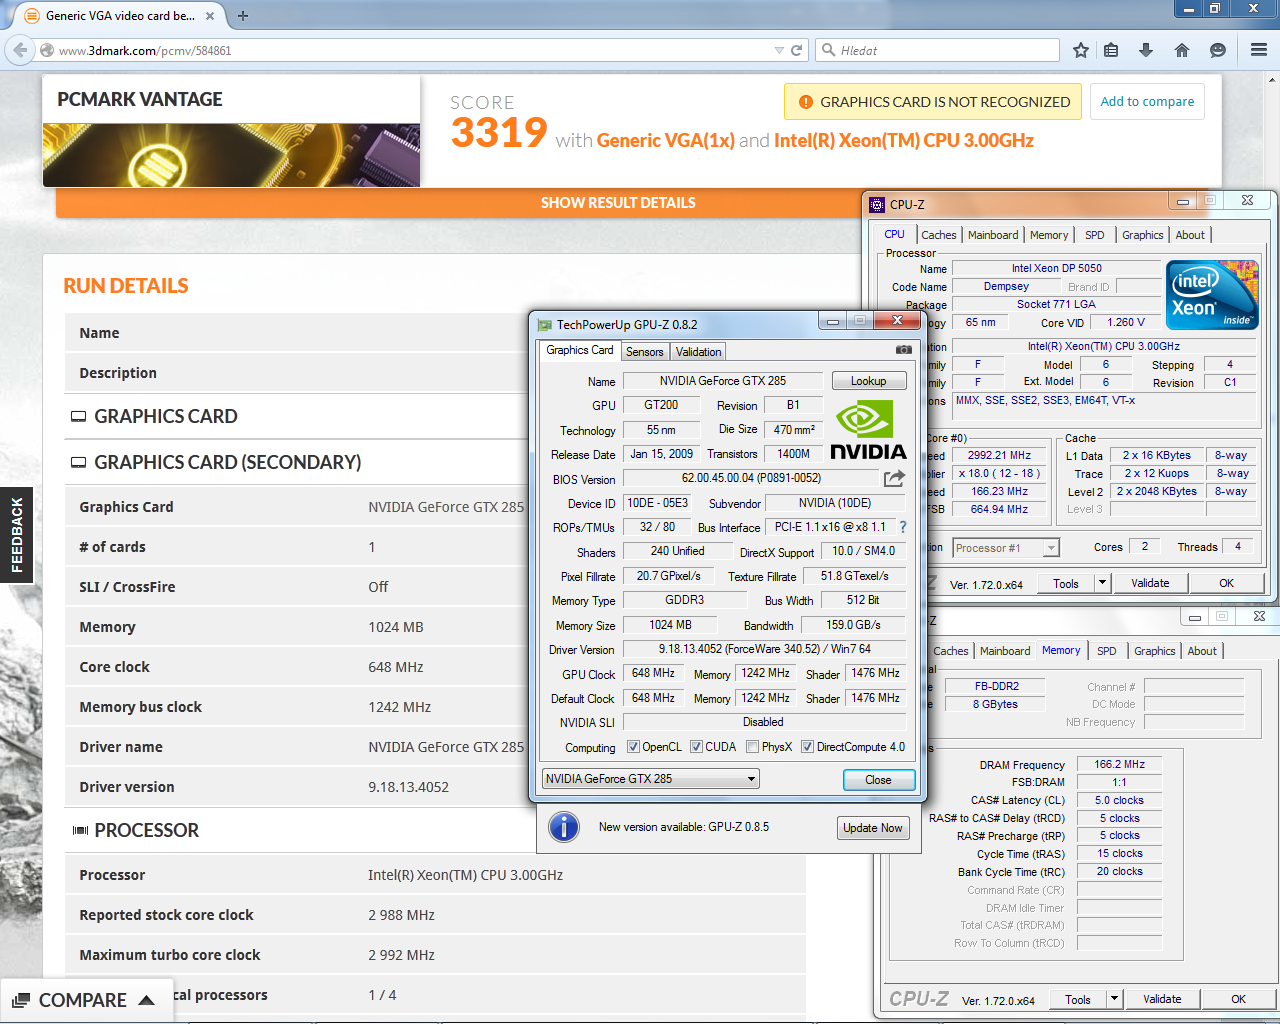Open the Graphics tab in lower CPU-Z window
The image size is (1280, 1024).
click(x=1154, y=651)
